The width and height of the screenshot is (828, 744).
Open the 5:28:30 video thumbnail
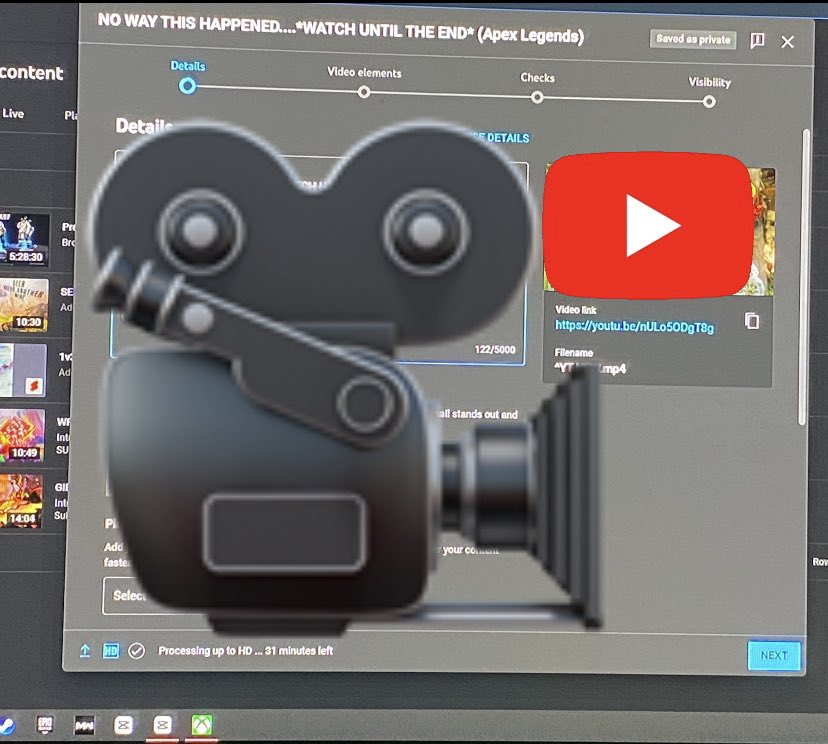(24, 239)
